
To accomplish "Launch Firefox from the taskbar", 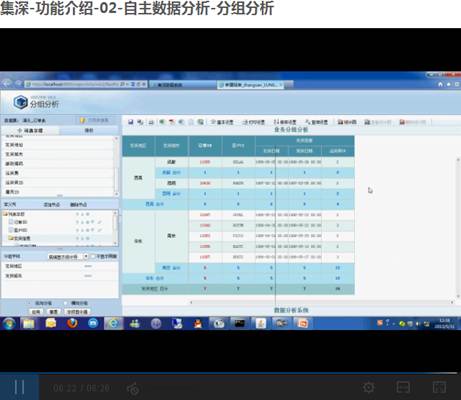I will click(x=72, y=323).
